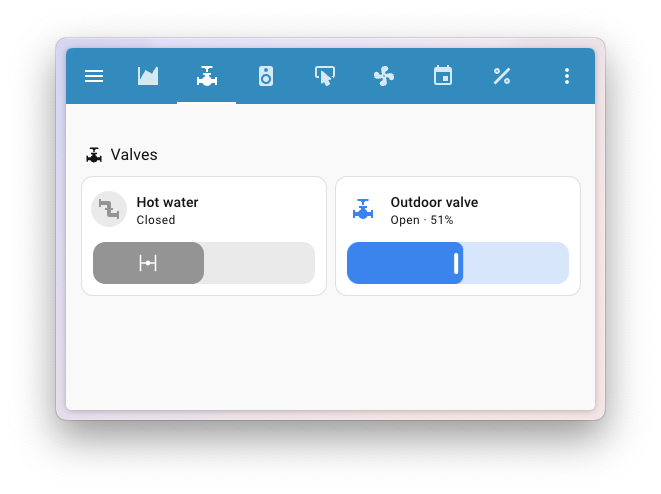Click the valve icon beside Valves heading
Viewport: 661px width, 494px height.
pyautogui.click(x=94, y=155)
